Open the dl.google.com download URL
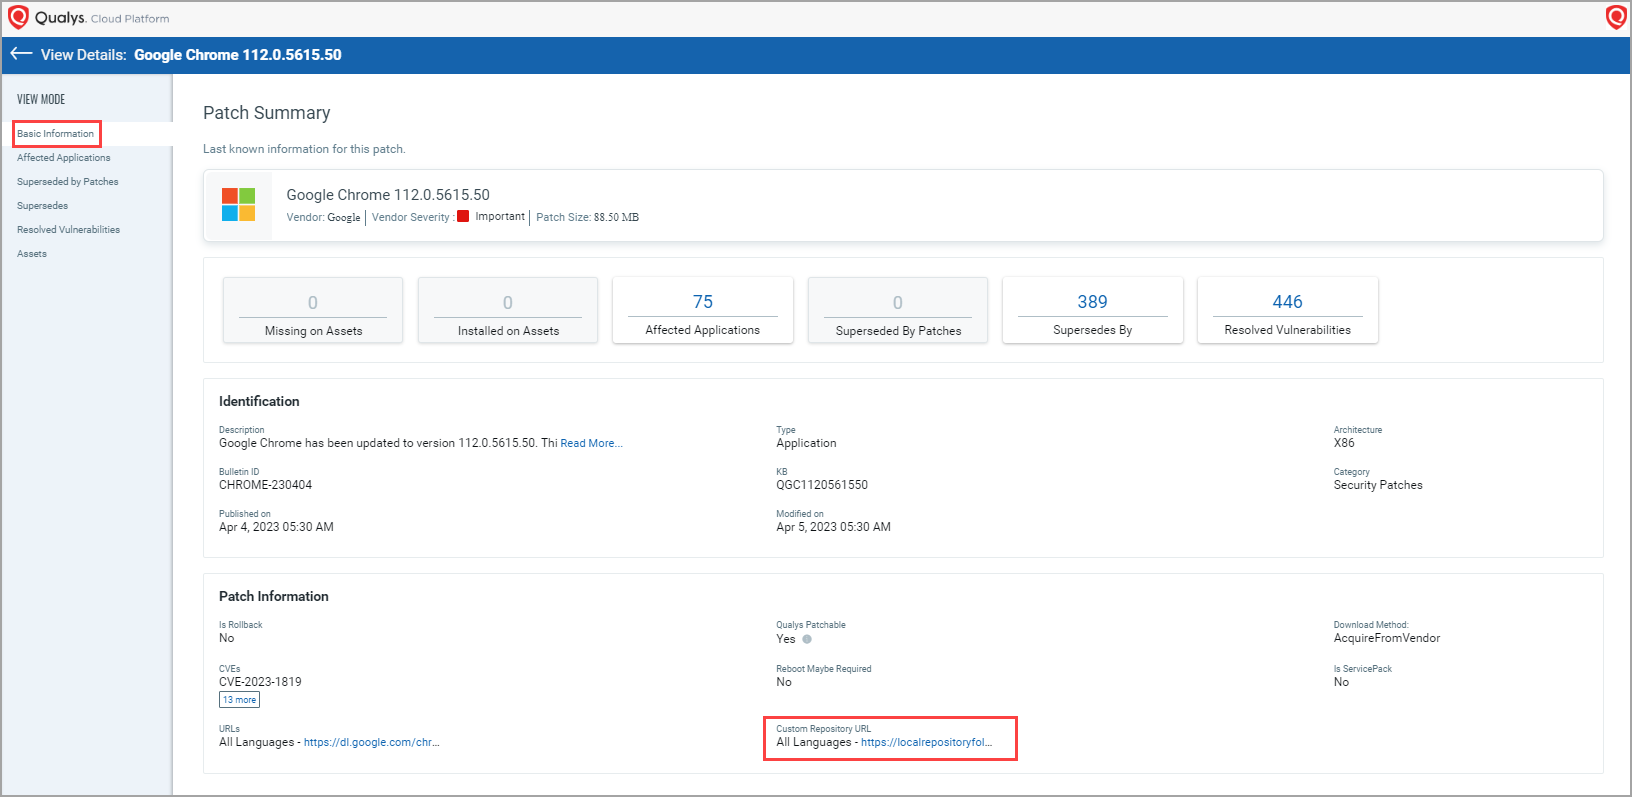 tap(371, 742)
